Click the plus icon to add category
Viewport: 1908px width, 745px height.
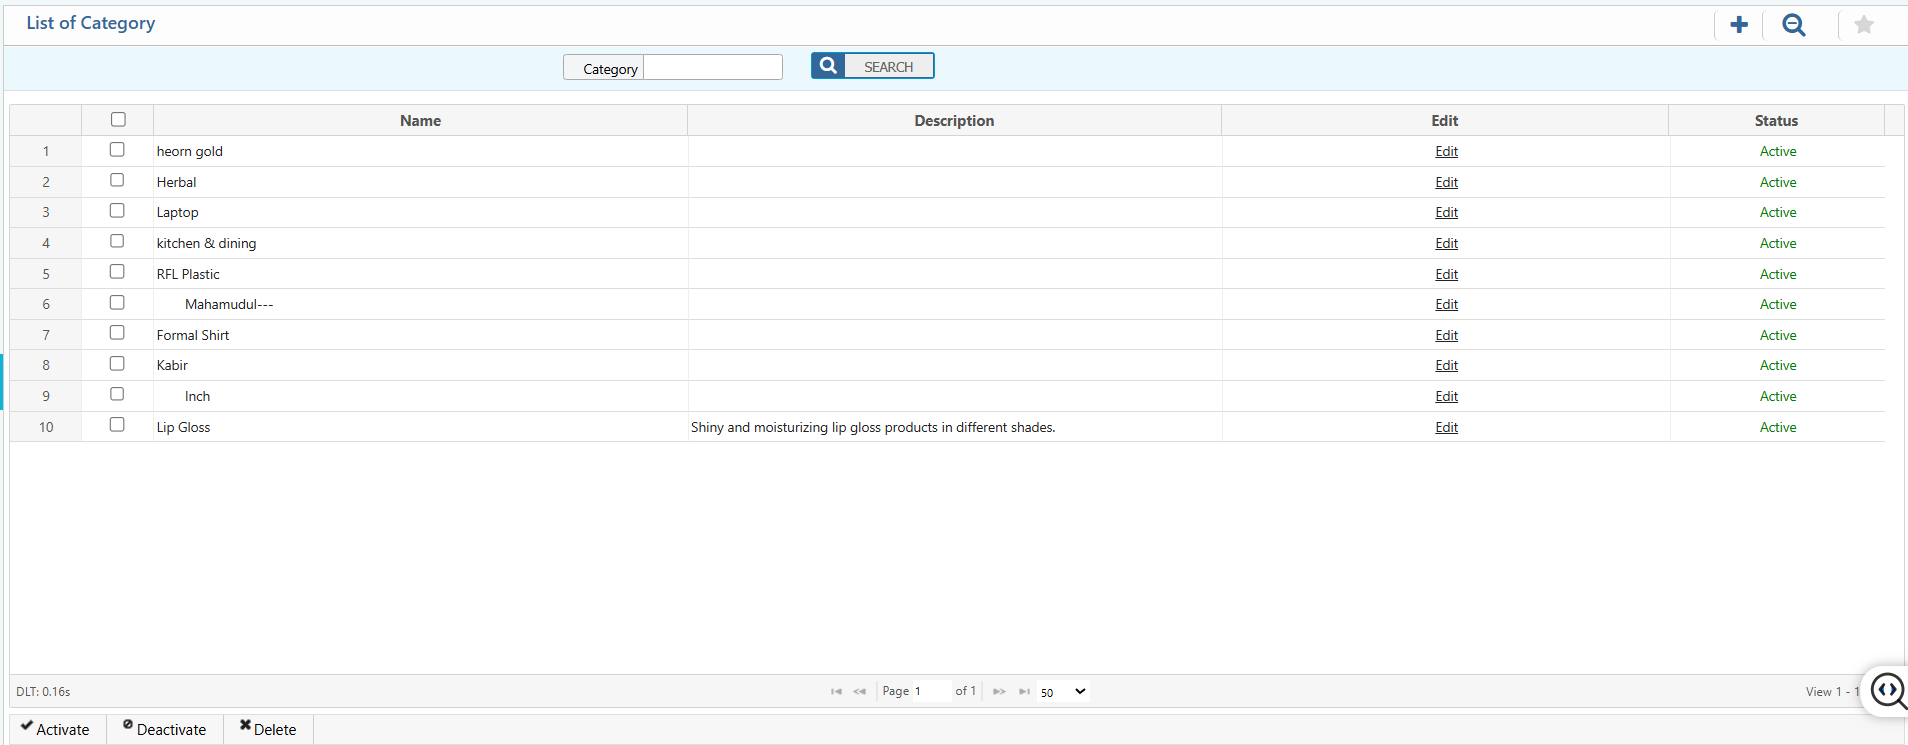pyautogui.click(x=1739, y=25)
